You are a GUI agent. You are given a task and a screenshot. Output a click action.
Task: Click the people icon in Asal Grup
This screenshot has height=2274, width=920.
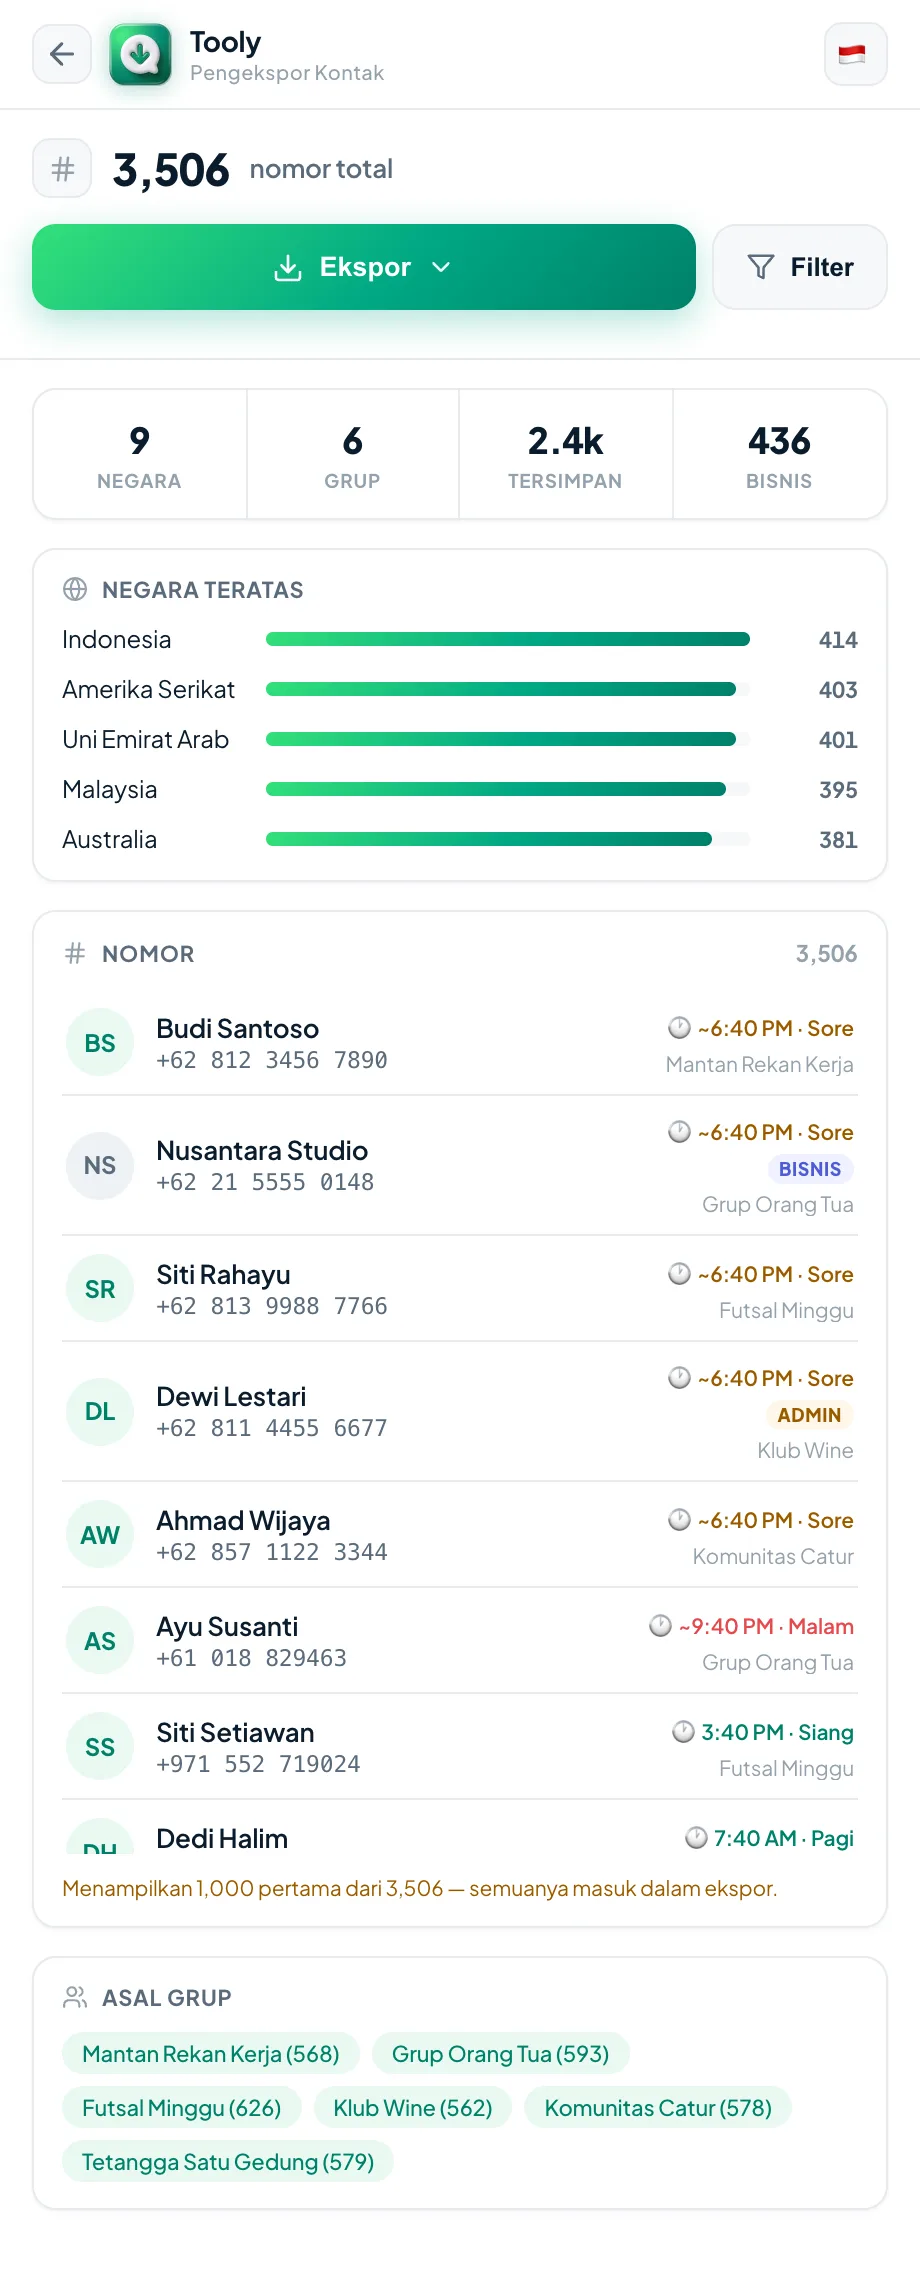click(x=75, y=1997)
